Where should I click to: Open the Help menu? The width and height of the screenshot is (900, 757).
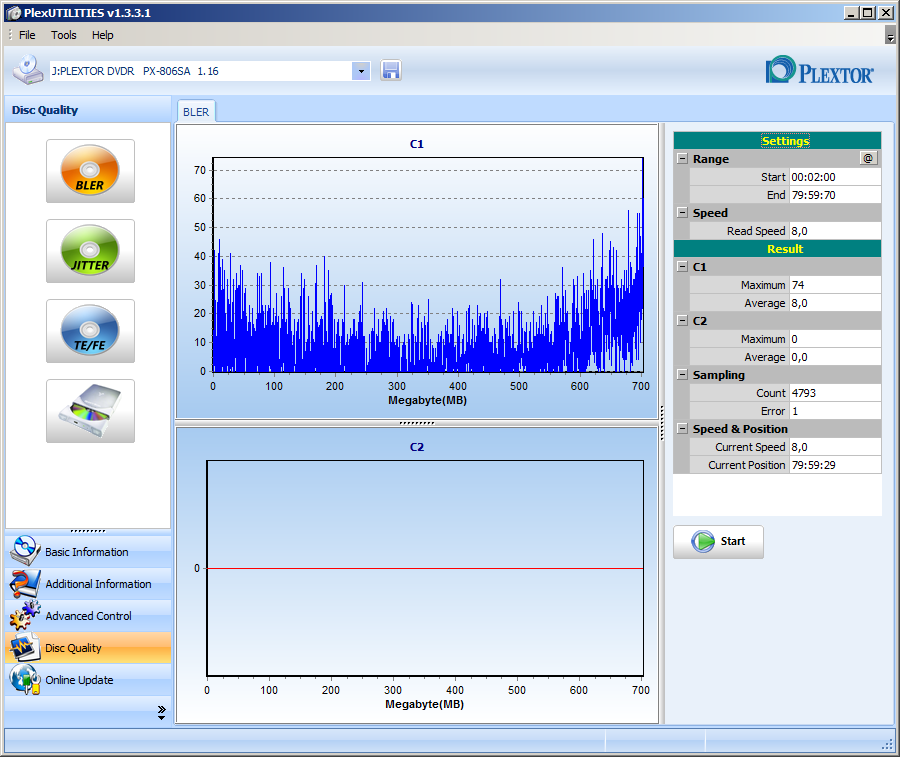coord(103,35)
